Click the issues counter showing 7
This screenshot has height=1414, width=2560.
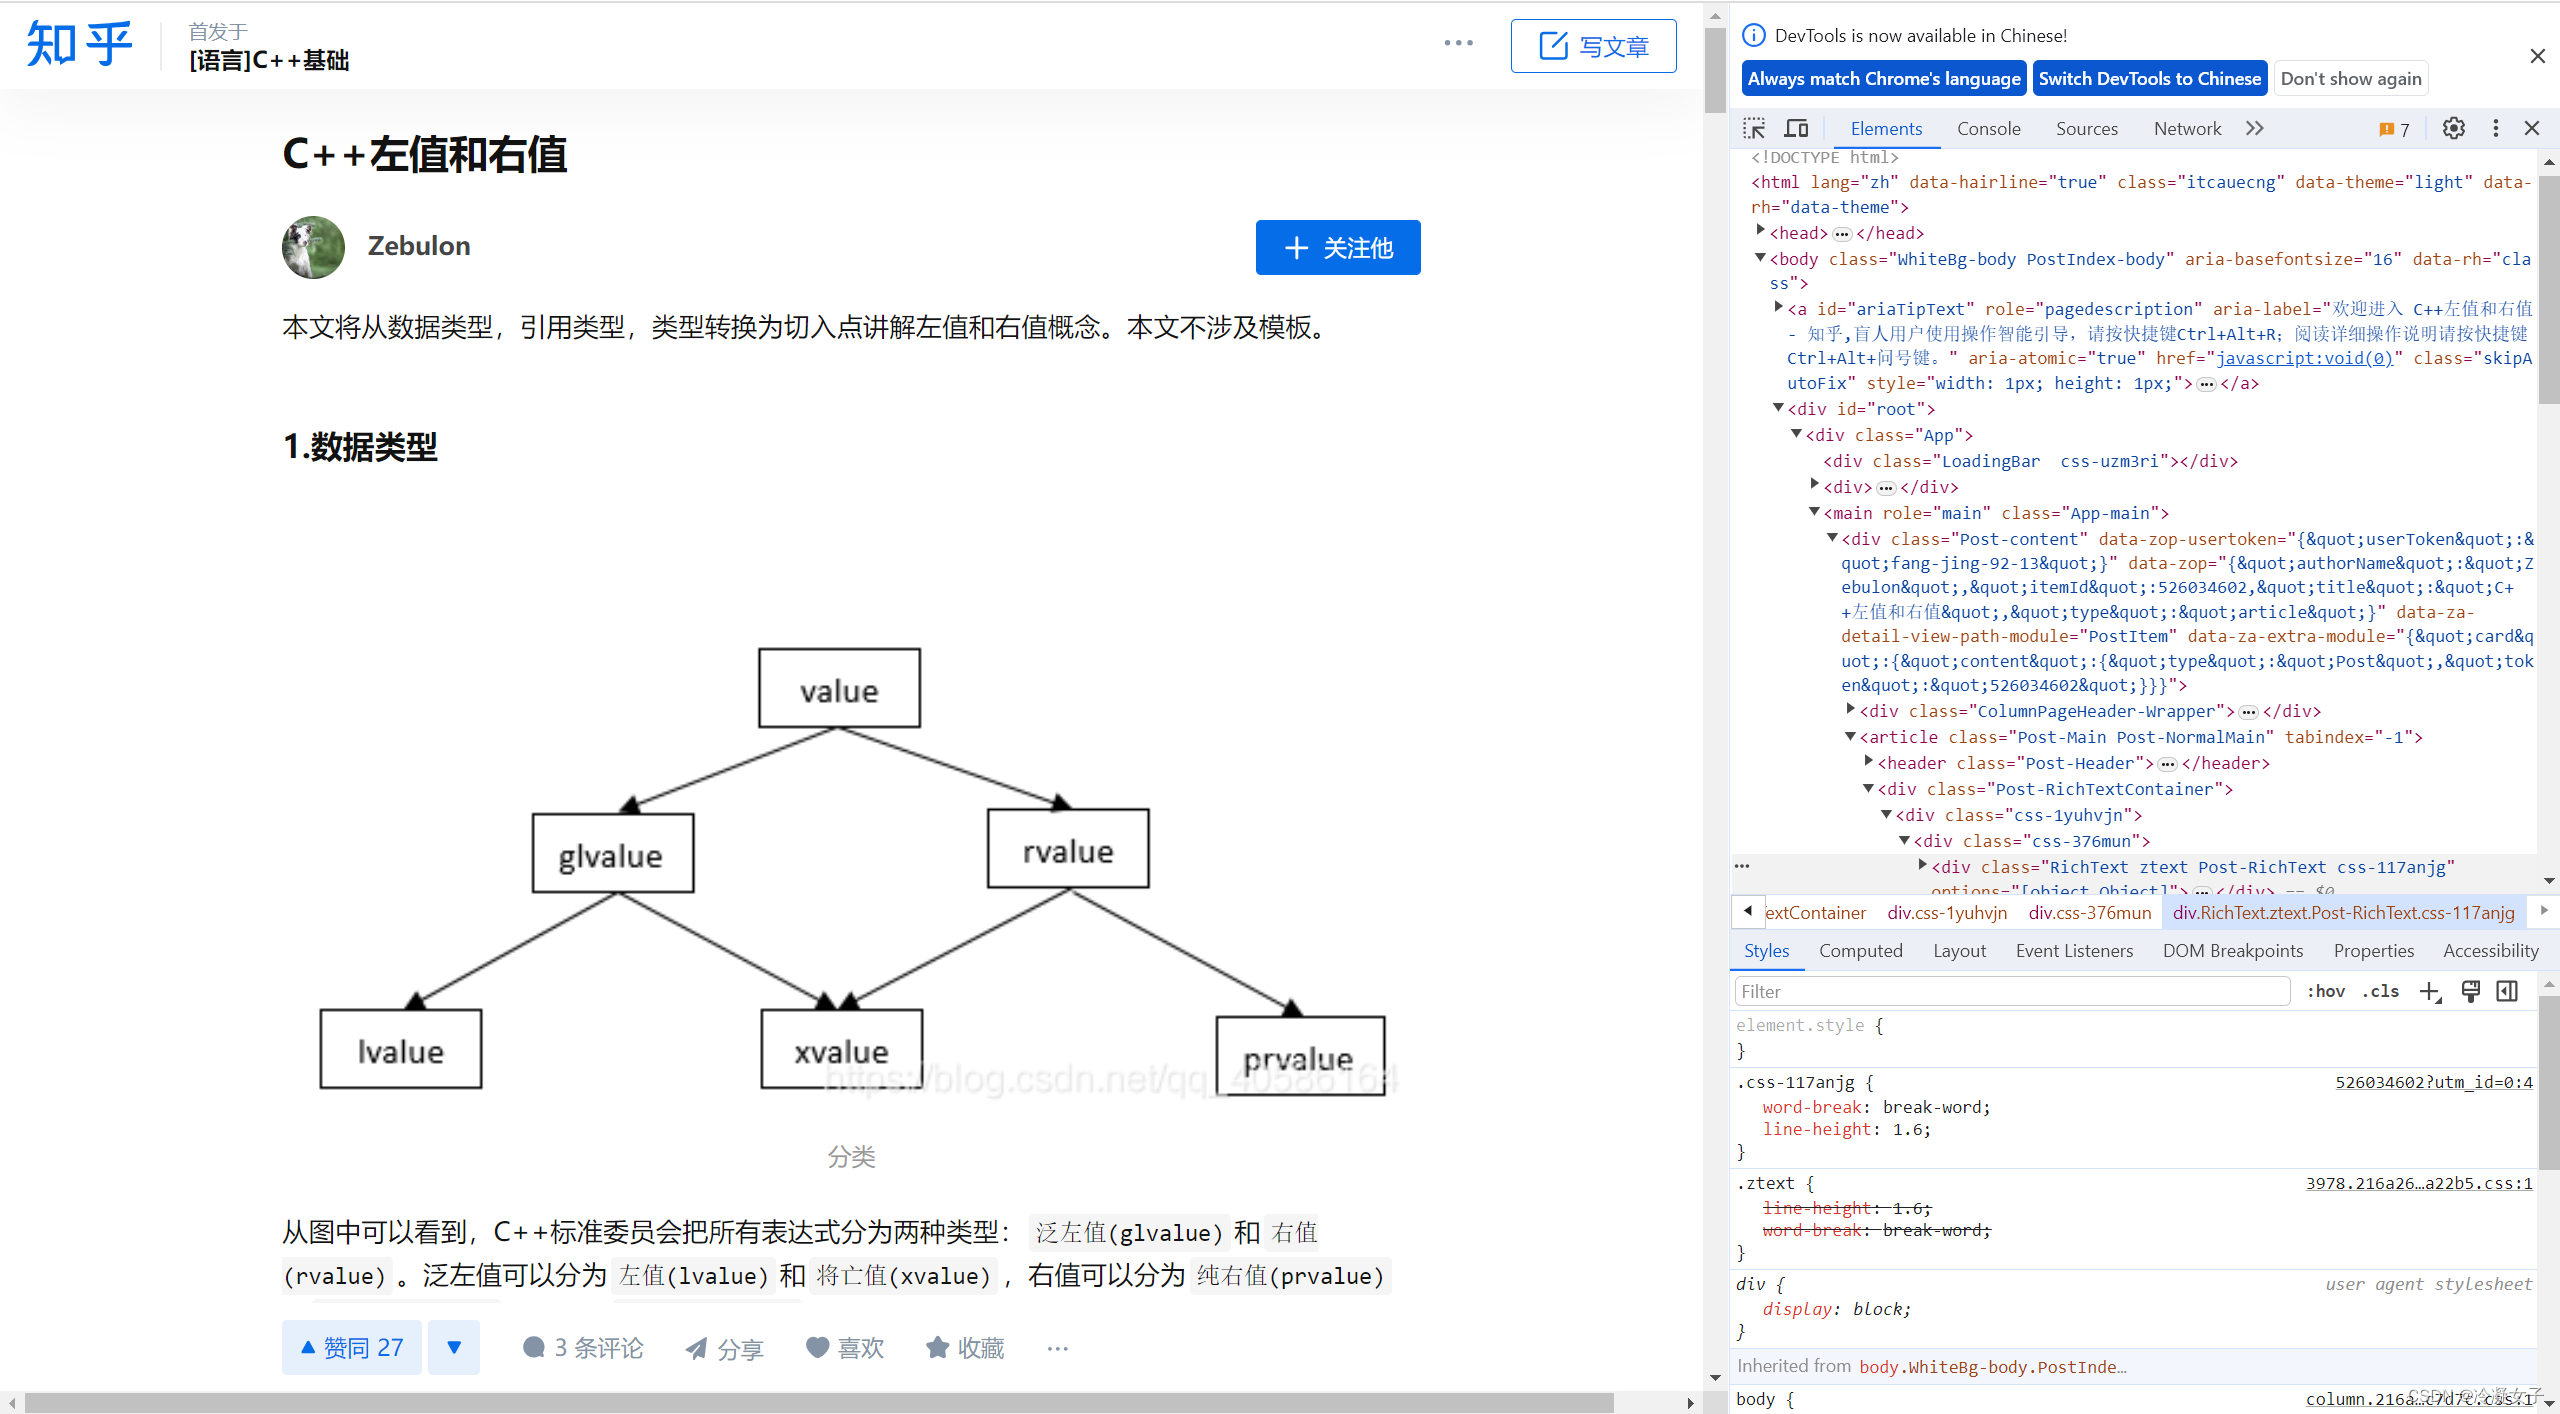click(x=2394, y=129)
